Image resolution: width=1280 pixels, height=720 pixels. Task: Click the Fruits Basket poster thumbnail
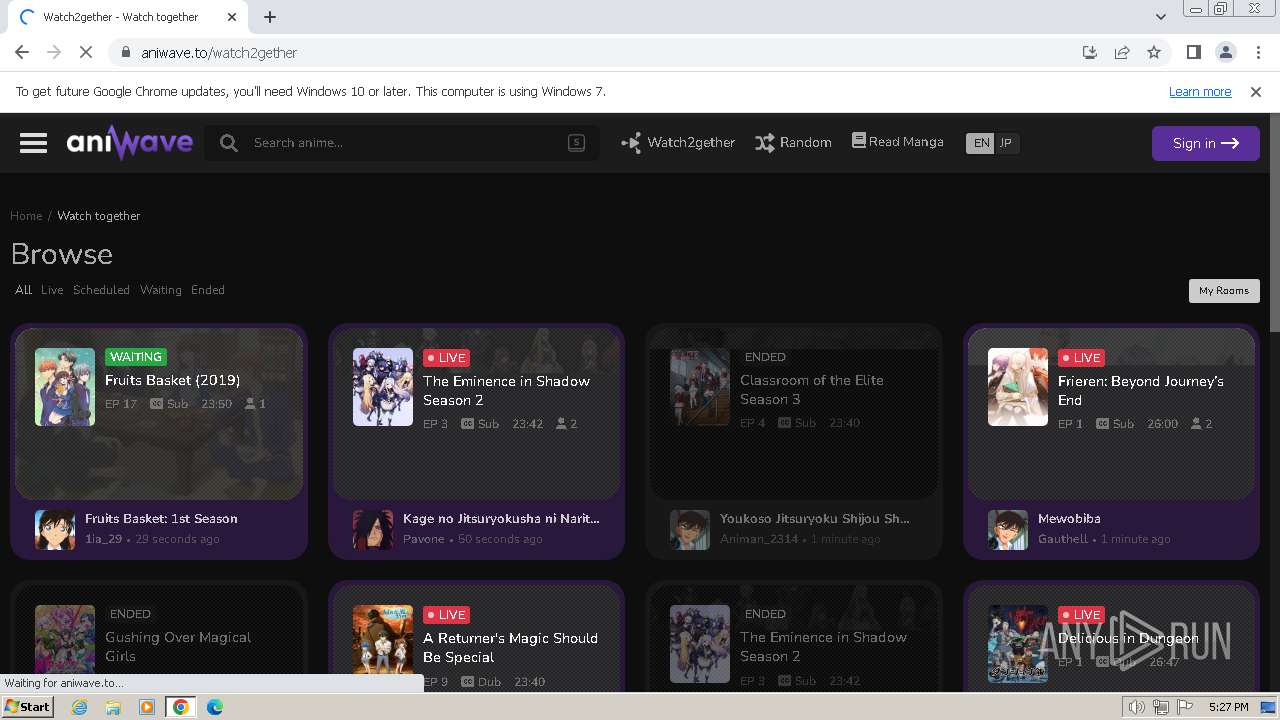click(x=65, y=387)
